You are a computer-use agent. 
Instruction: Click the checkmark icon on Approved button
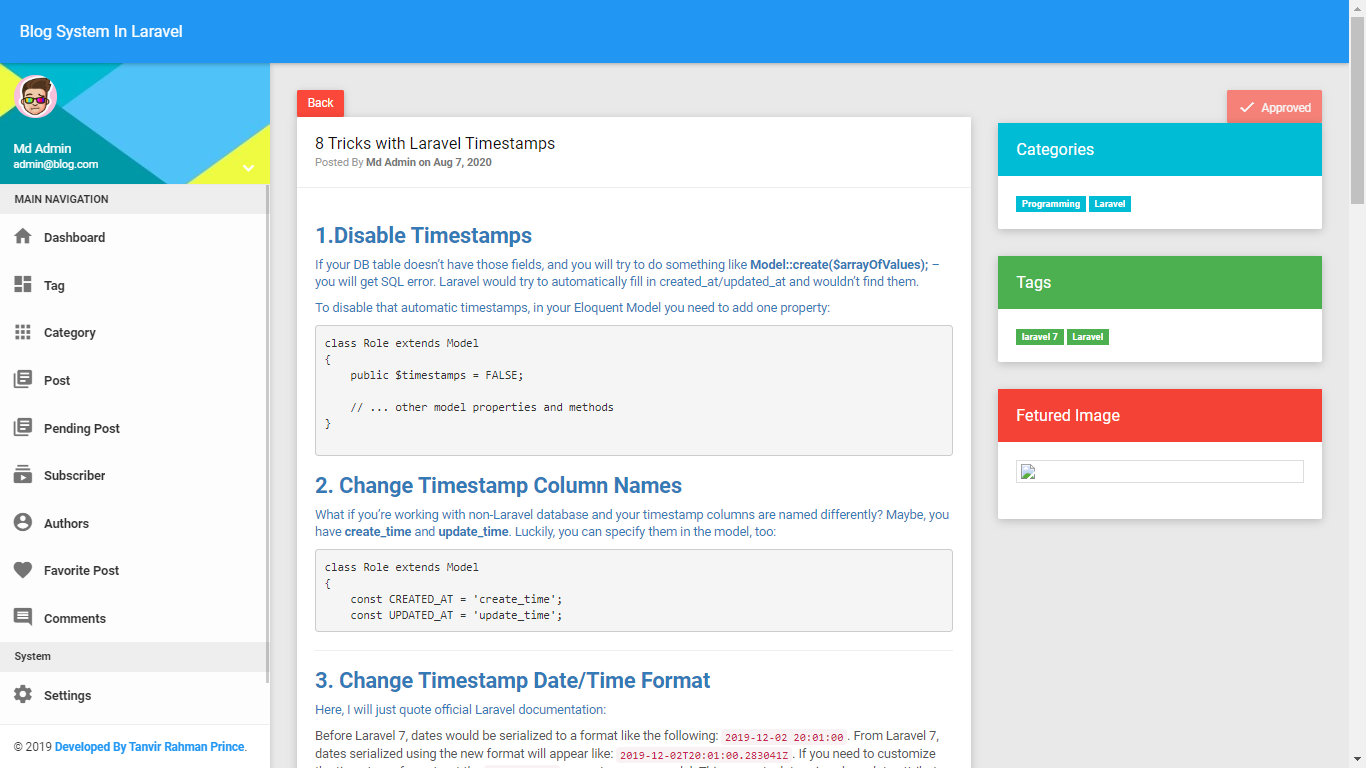coord(1246,107)
